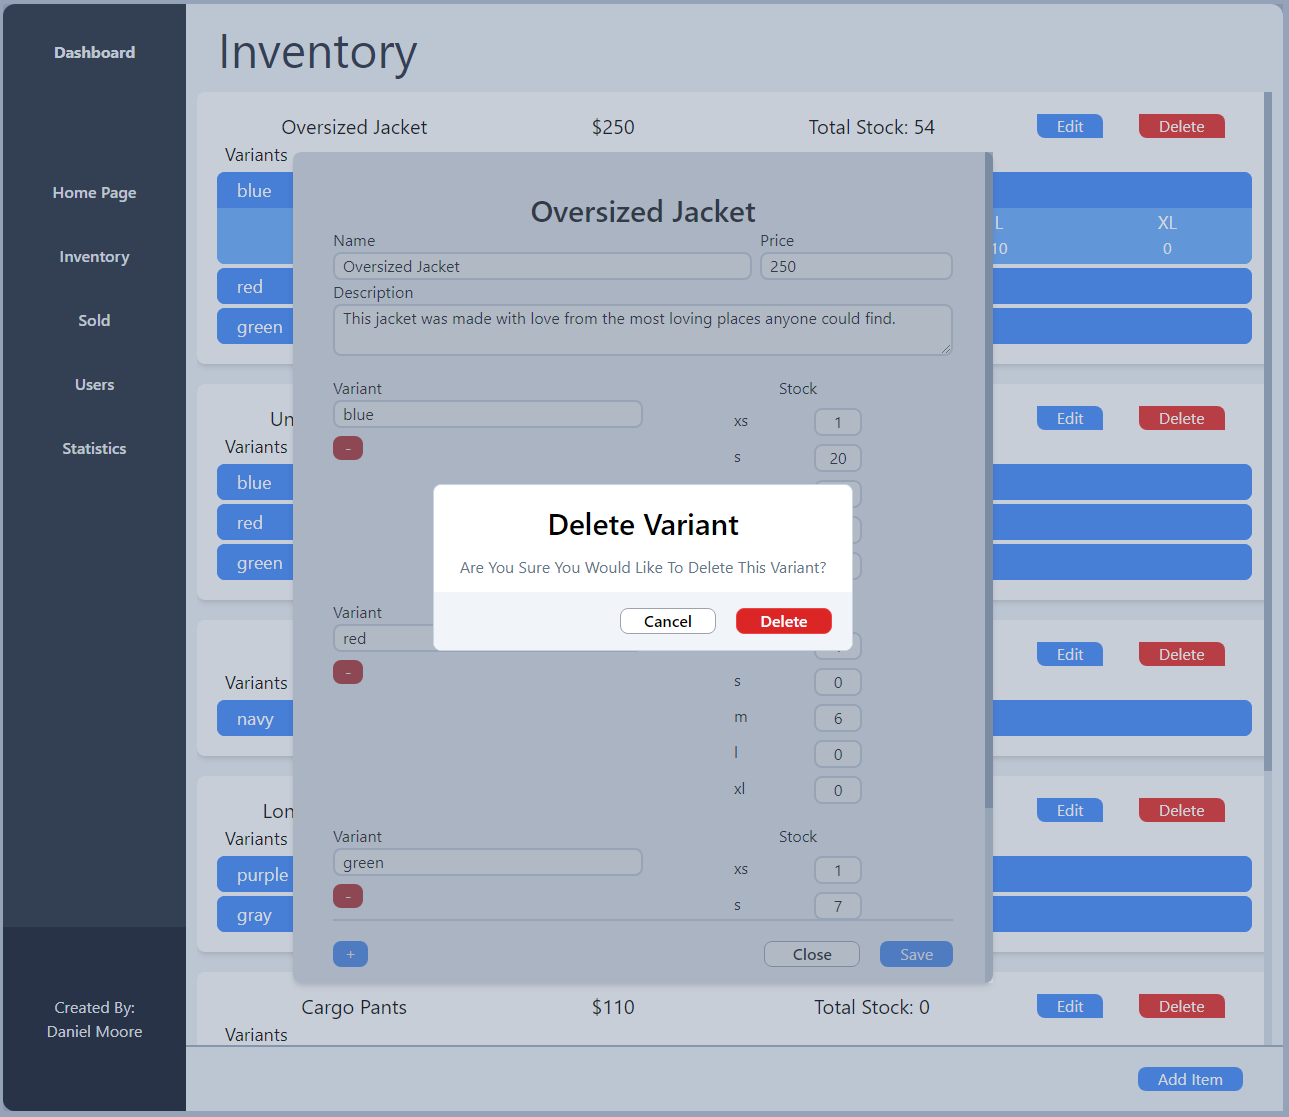Image resolution: width=1289 pixels, height=1117 pixels.
Task: Click the green variant s stock field showing 7
Action: (x=838, y=906)
